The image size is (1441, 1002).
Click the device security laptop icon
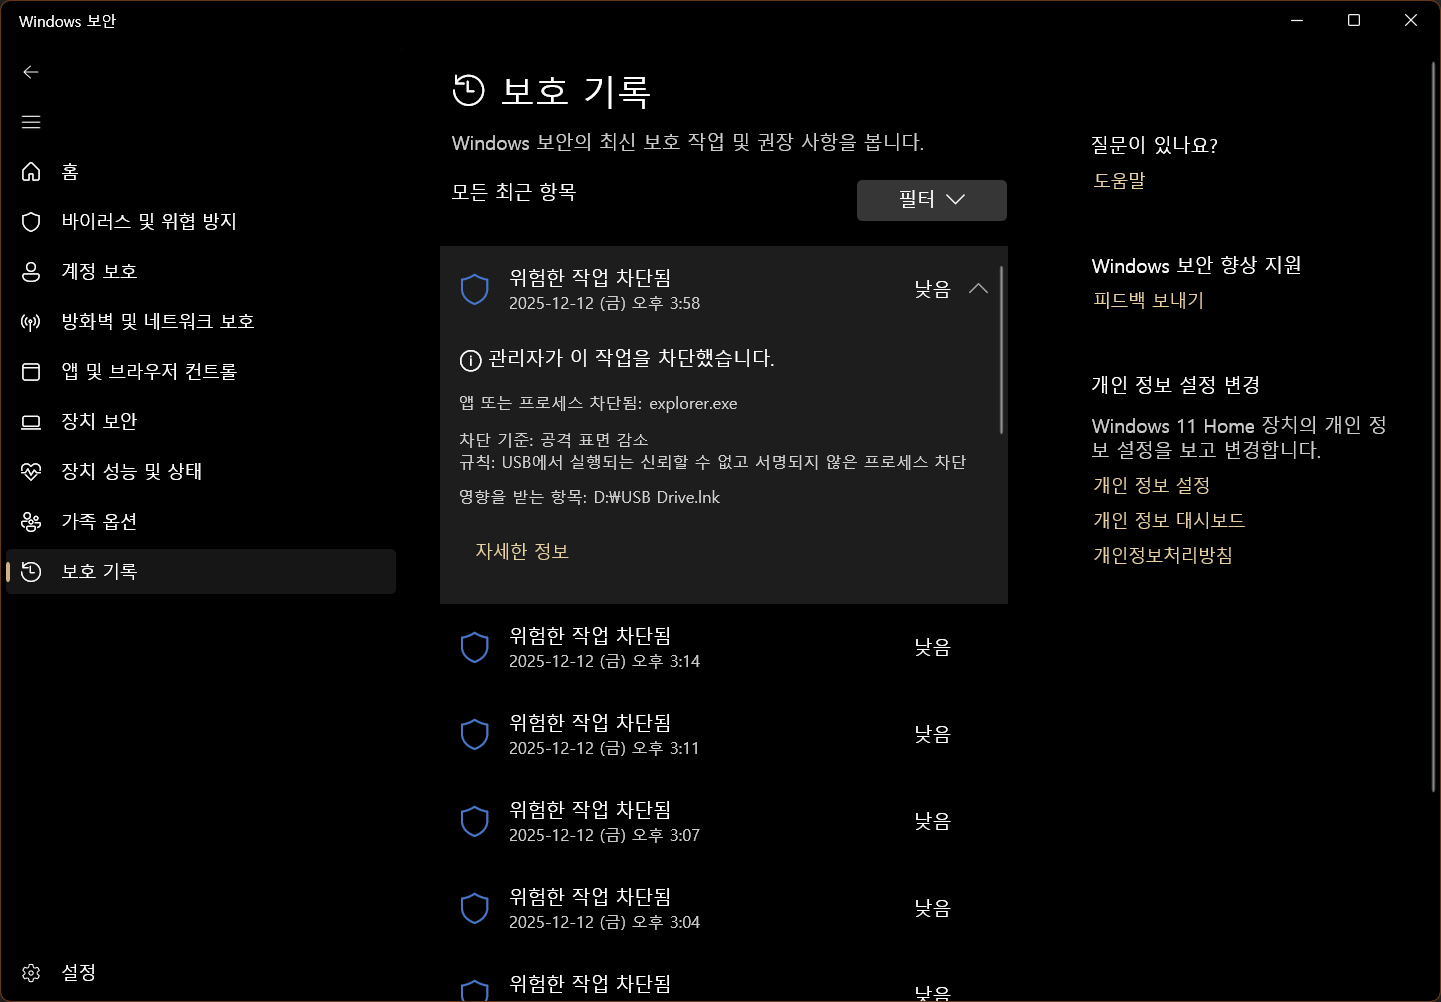click(31, 422)
